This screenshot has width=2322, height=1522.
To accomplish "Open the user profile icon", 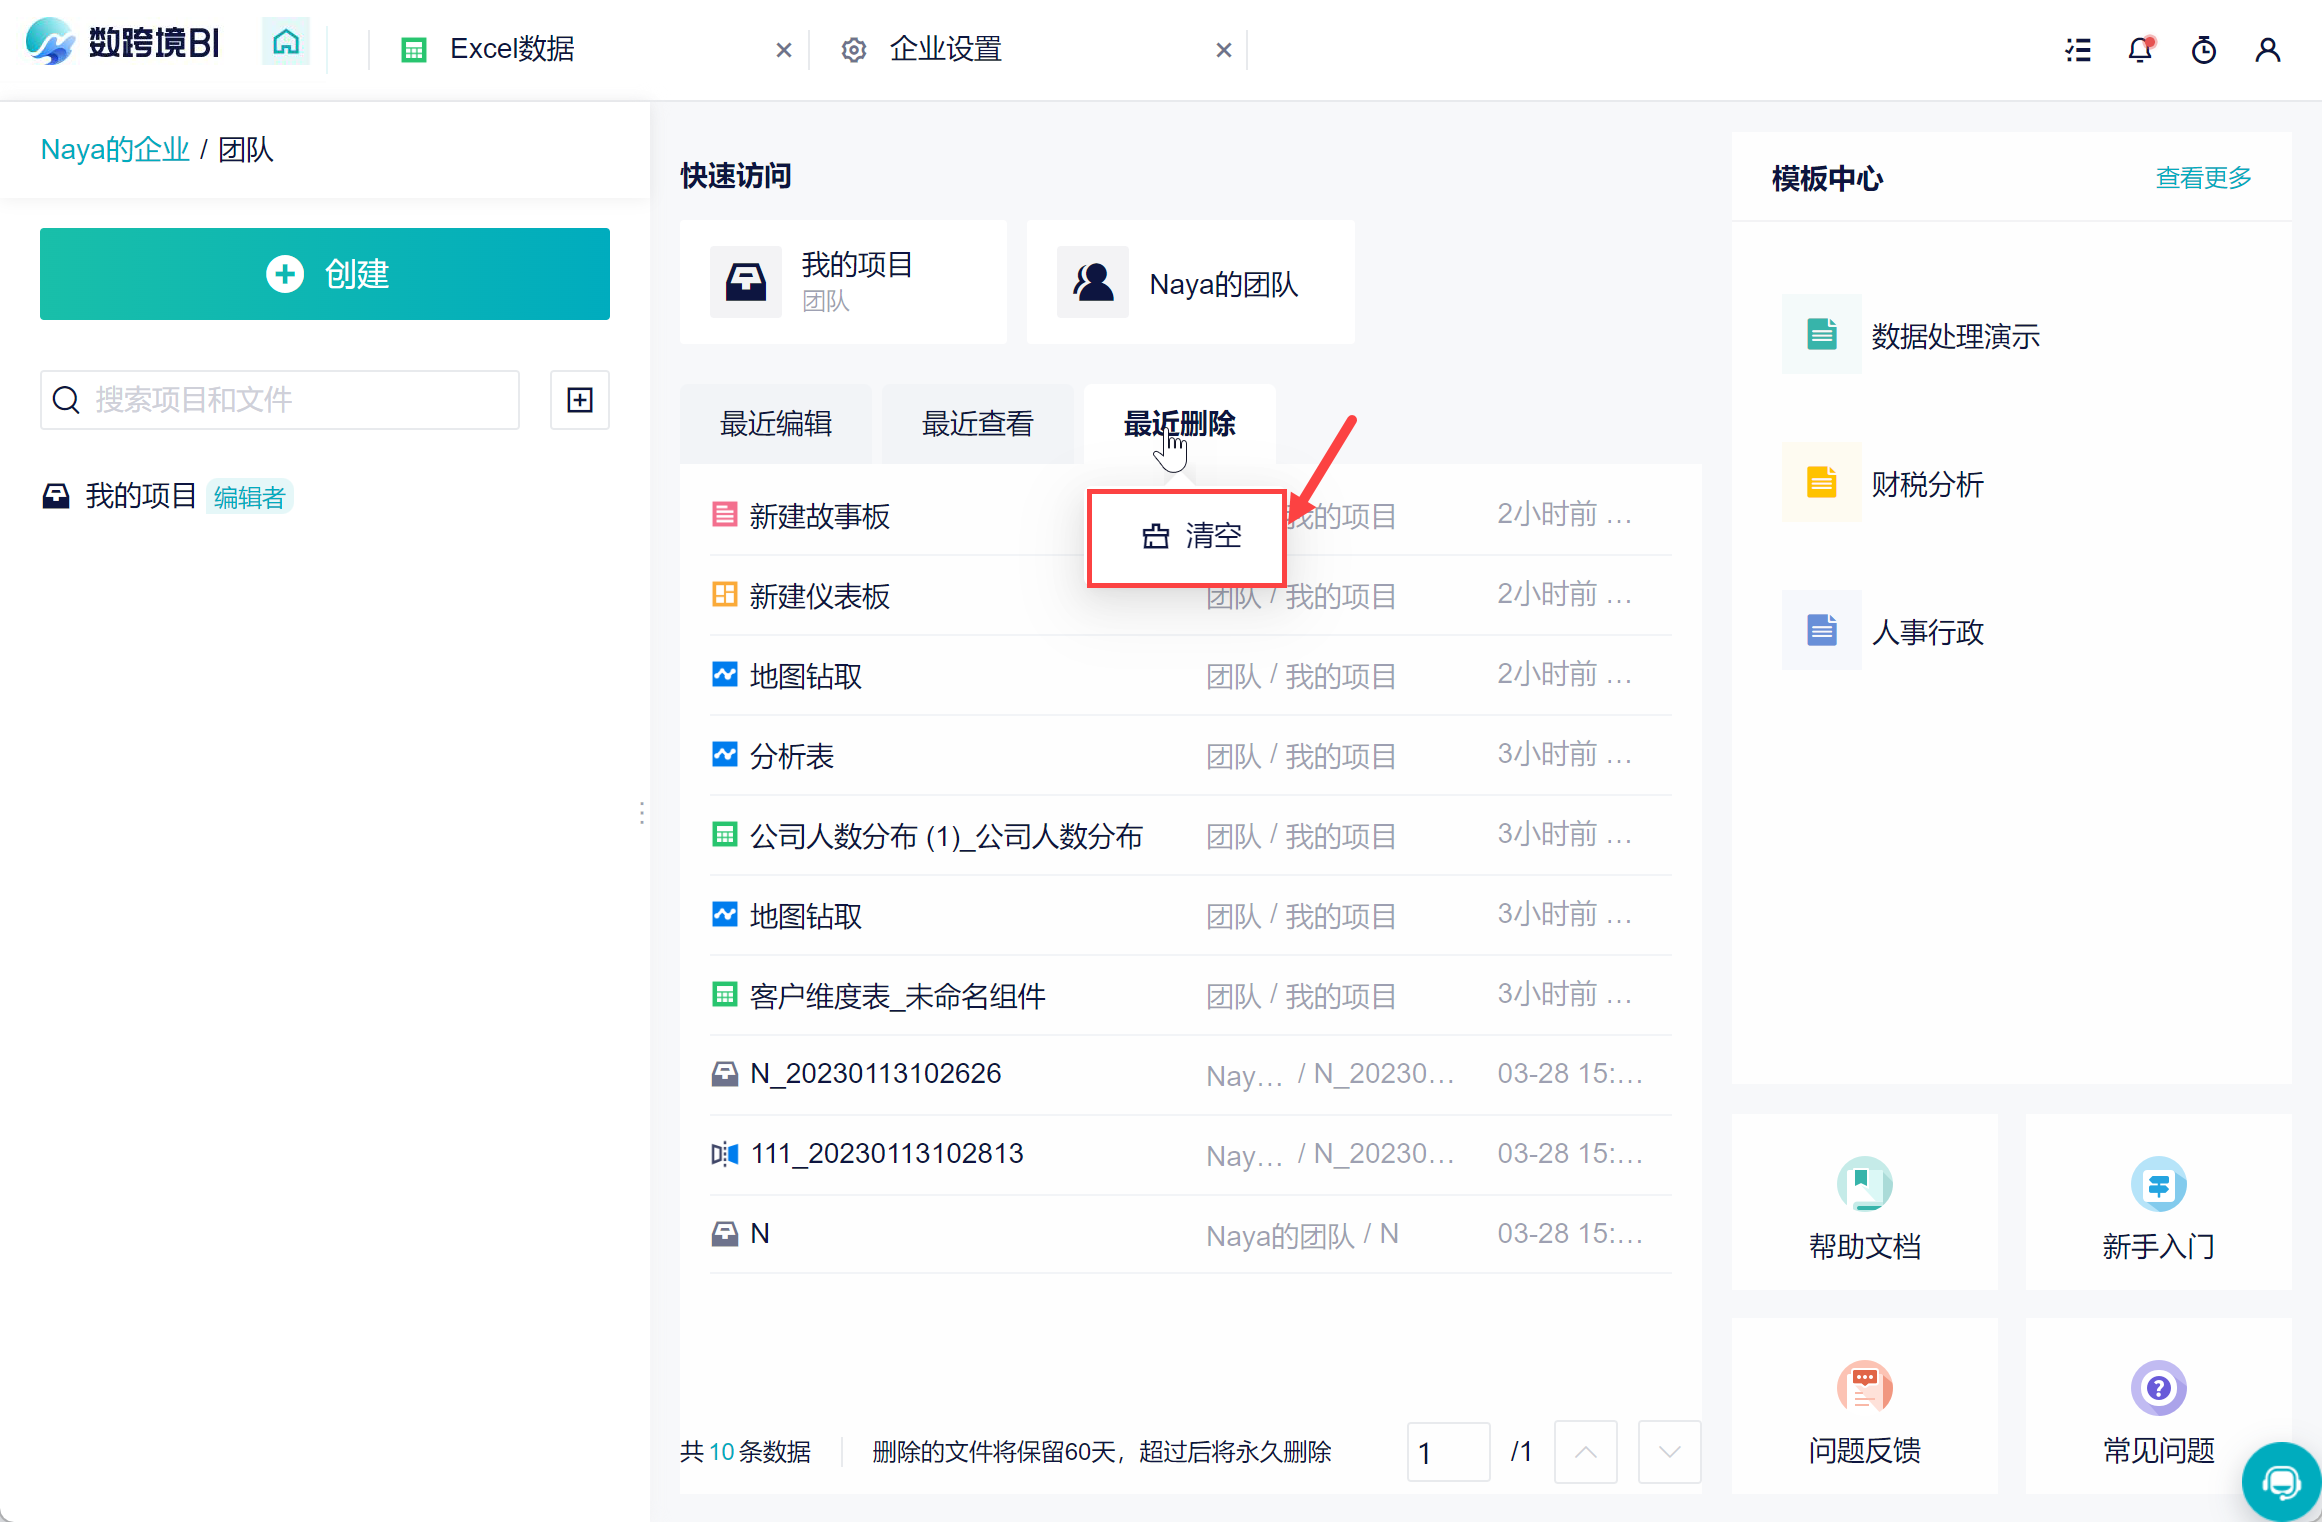I will point(2267,49).
